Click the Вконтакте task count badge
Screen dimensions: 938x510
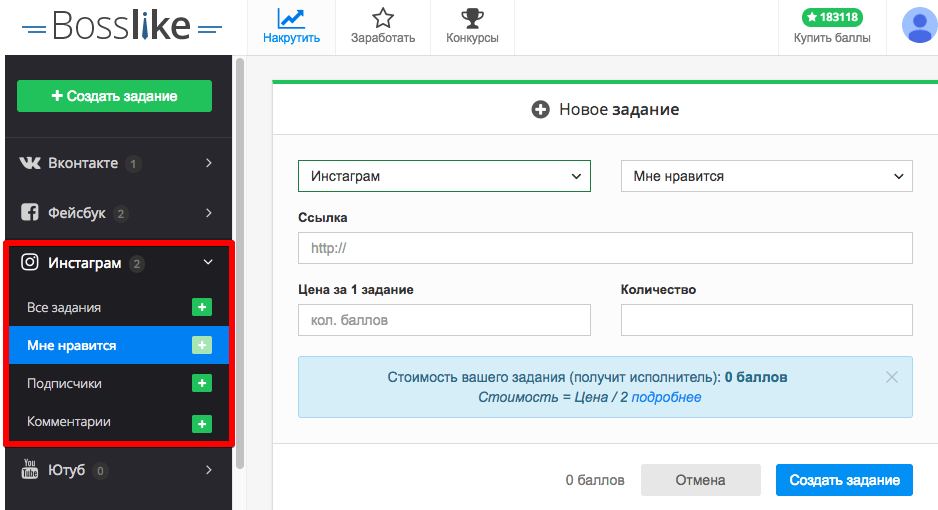[133, 163]
